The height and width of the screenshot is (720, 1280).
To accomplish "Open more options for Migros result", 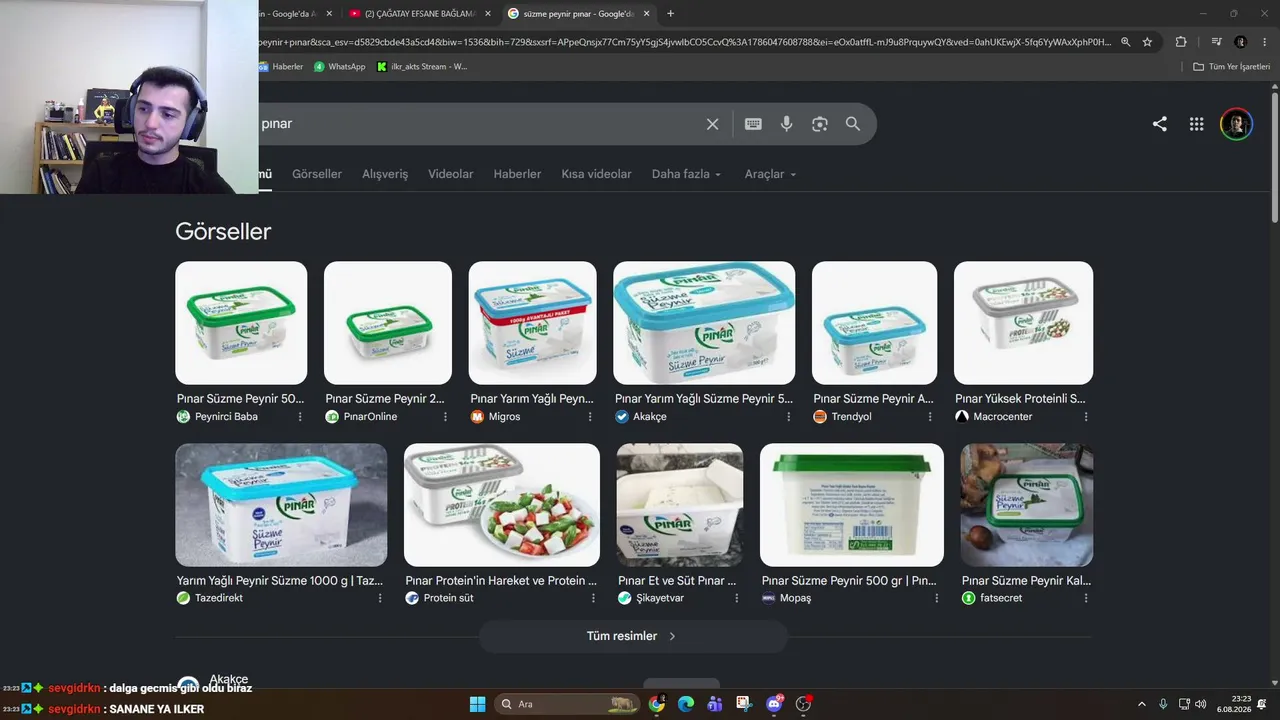I will click(589, 417).
